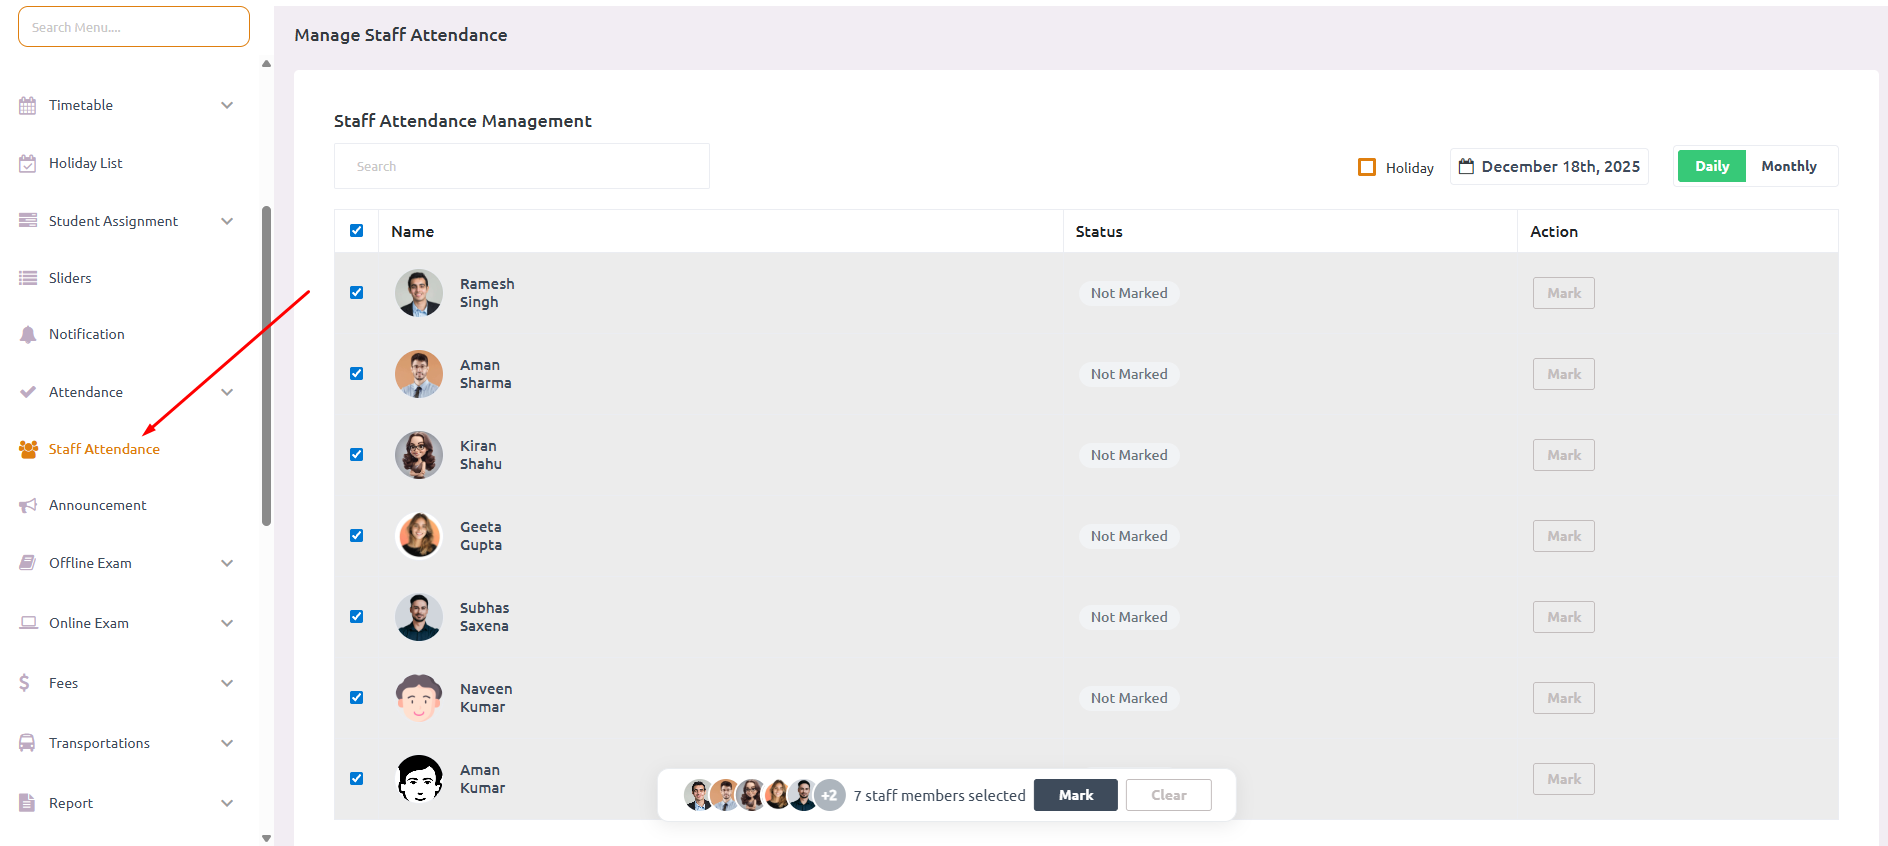Click the calendar icon beside the date
The image size is (1888, 846).
[1466, 166]
